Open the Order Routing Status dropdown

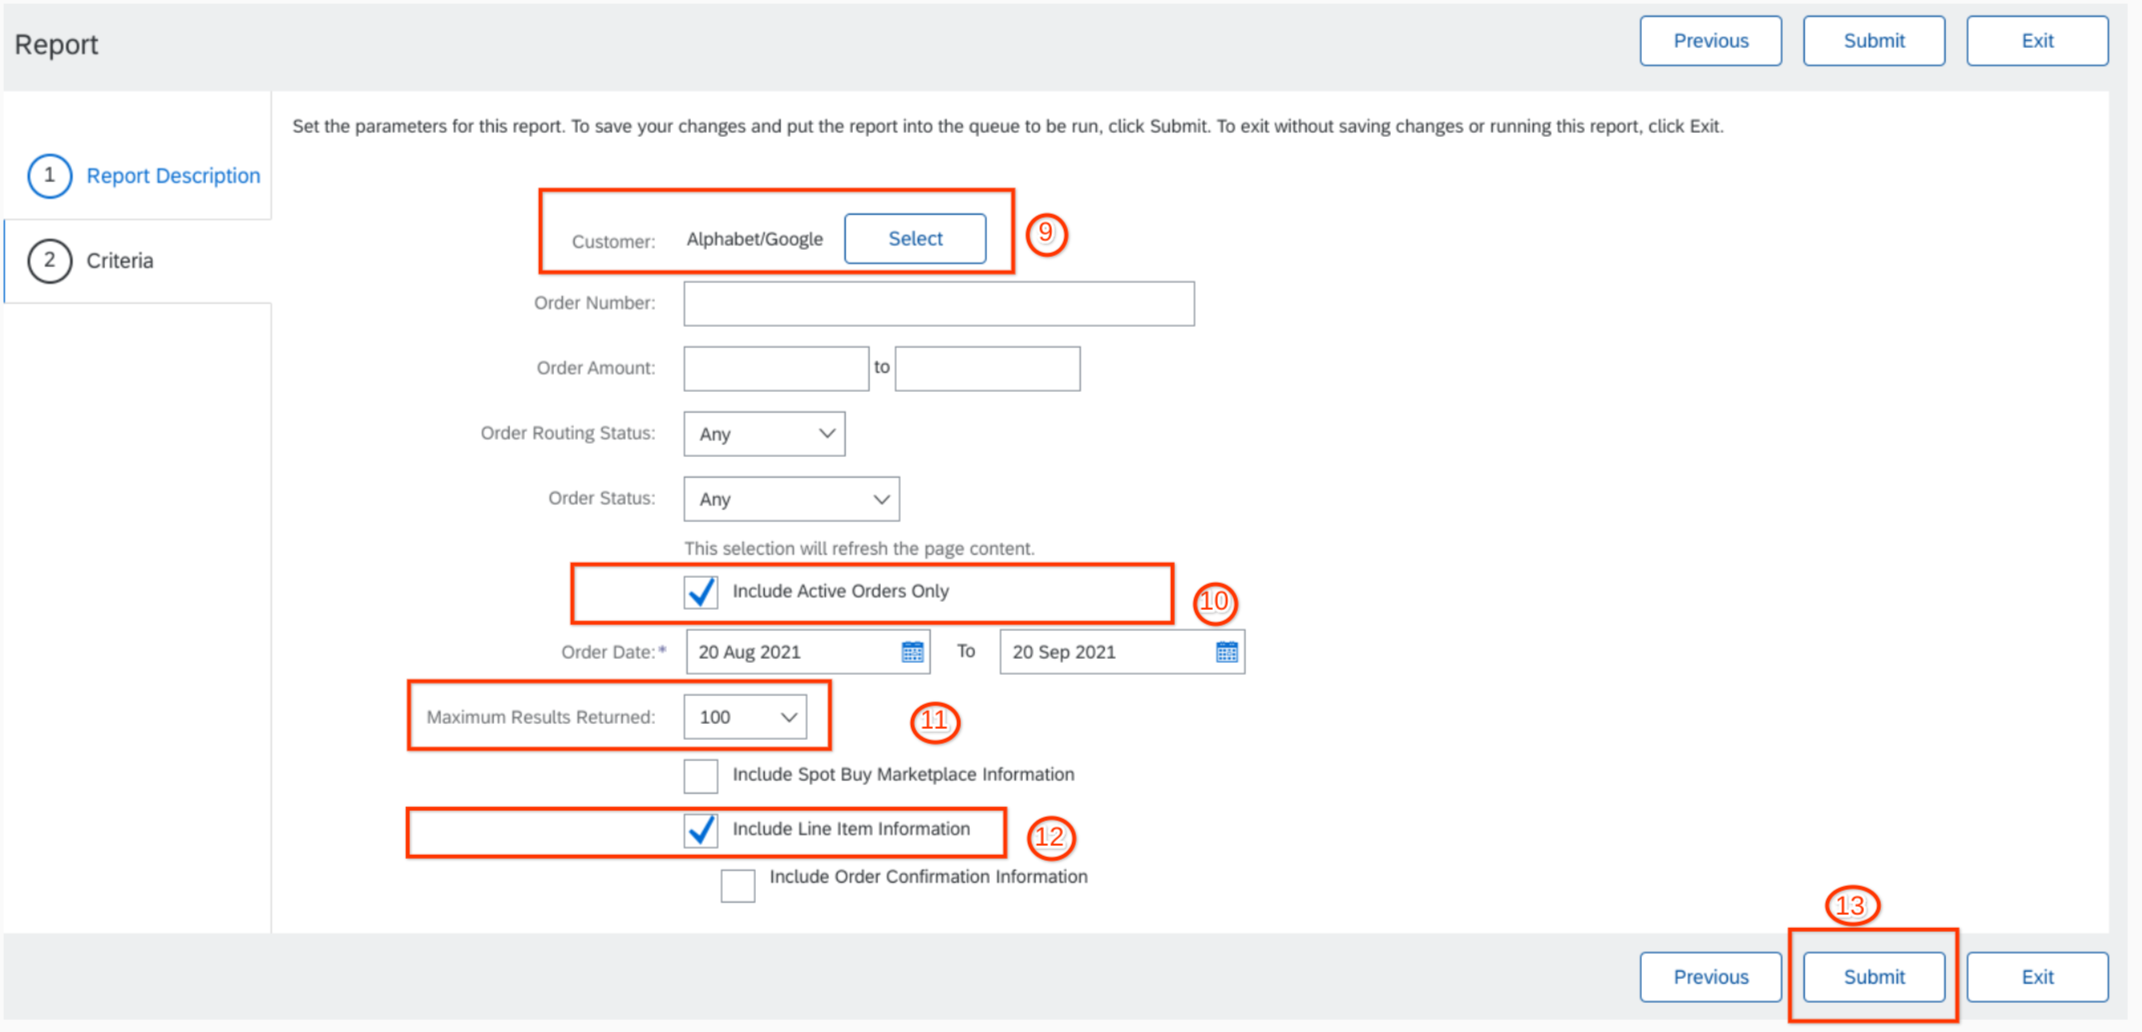coord(764,434)
